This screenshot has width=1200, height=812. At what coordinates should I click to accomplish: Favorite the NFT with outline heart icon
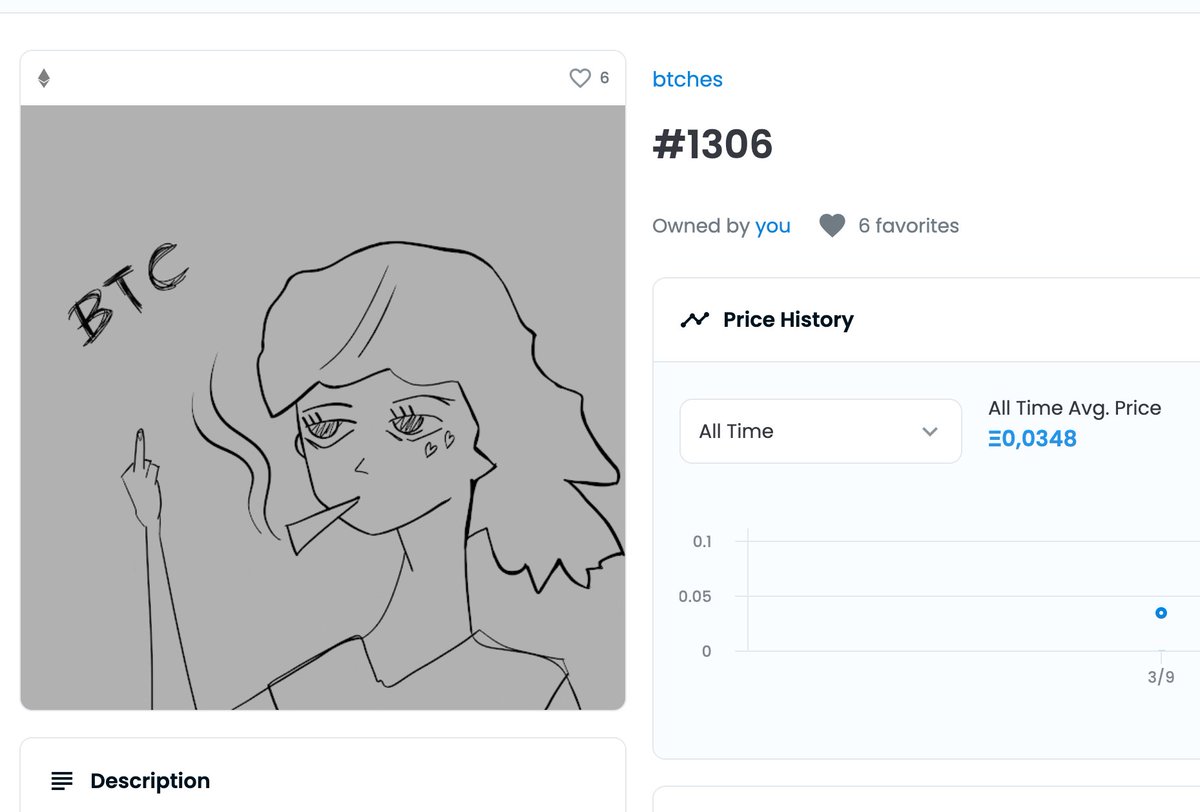point(580,78)
